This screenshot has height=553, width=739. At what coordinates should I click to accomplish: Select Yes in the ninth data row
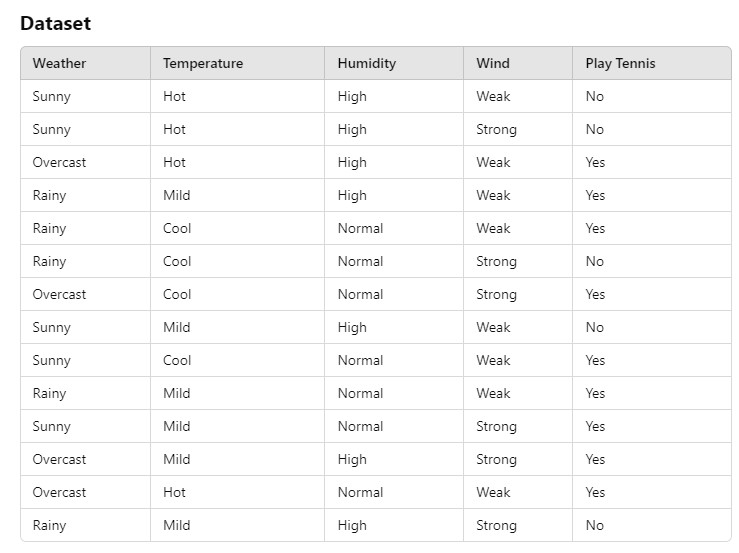595,360
